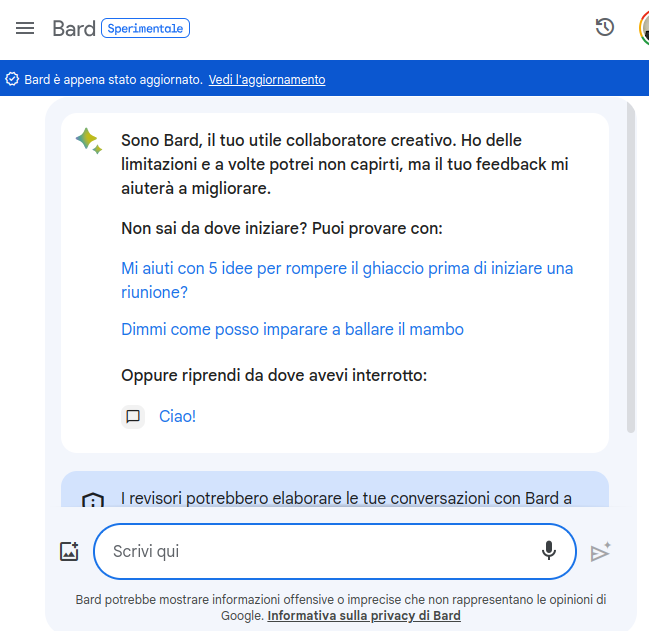This screenshot has height=631, width=649.
Task: Click the 'Sono Bard' introduction paragraph
Action: tap(344, 164)
